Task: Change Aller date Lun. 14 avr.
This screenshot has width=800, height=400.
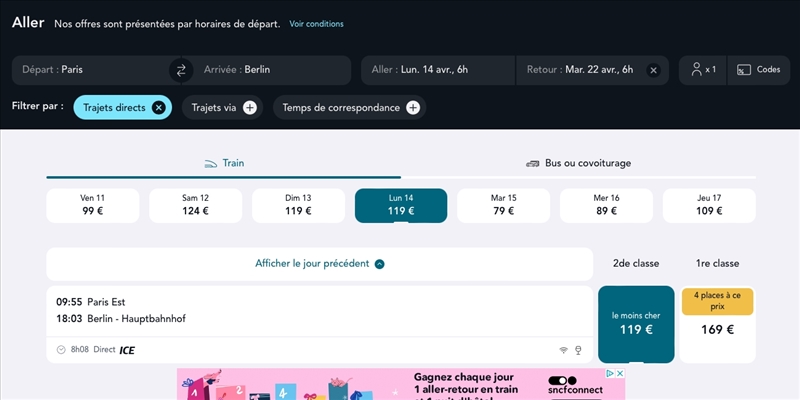Action: pyautogui.click(x=438, y=70)
